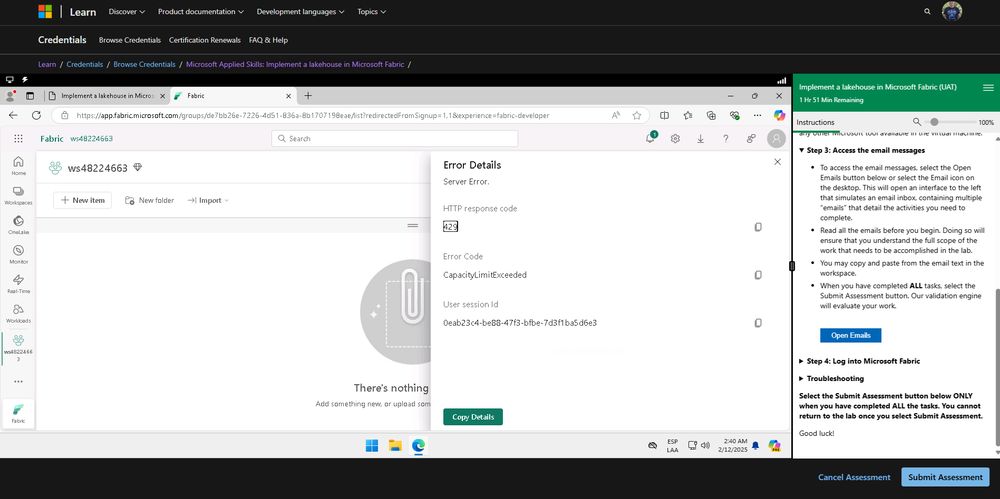The width and height of the screenshot is (1000, 499).
Task: Click New folder button in workspace
Action: tap(149, 200)
